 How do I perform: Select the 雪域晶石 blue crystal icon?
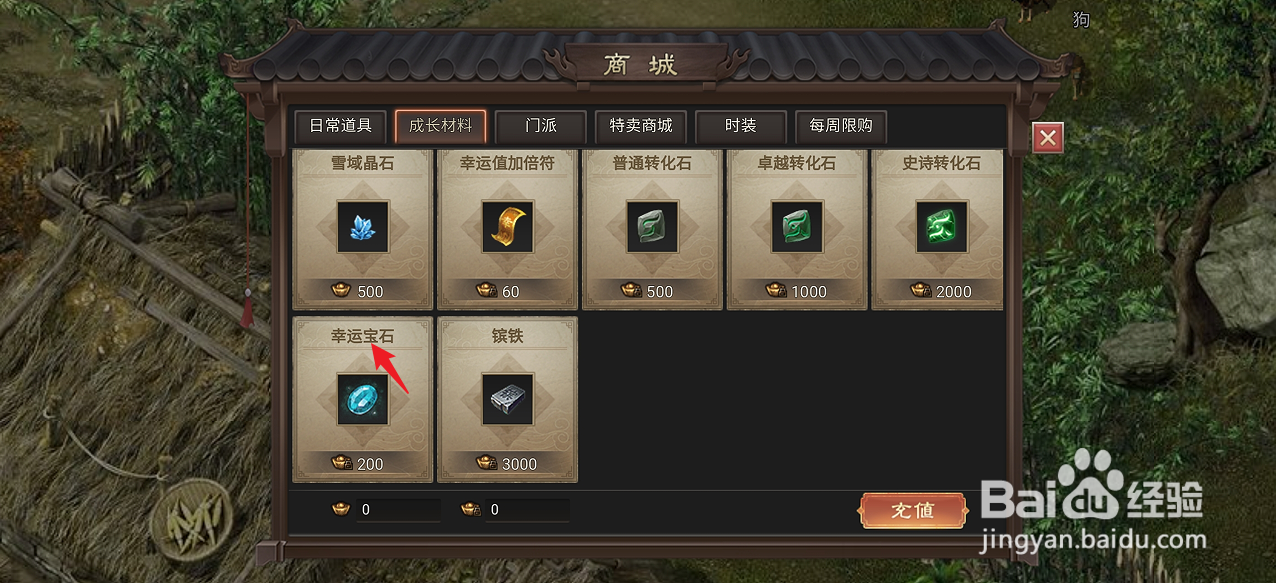pos(362,227)
